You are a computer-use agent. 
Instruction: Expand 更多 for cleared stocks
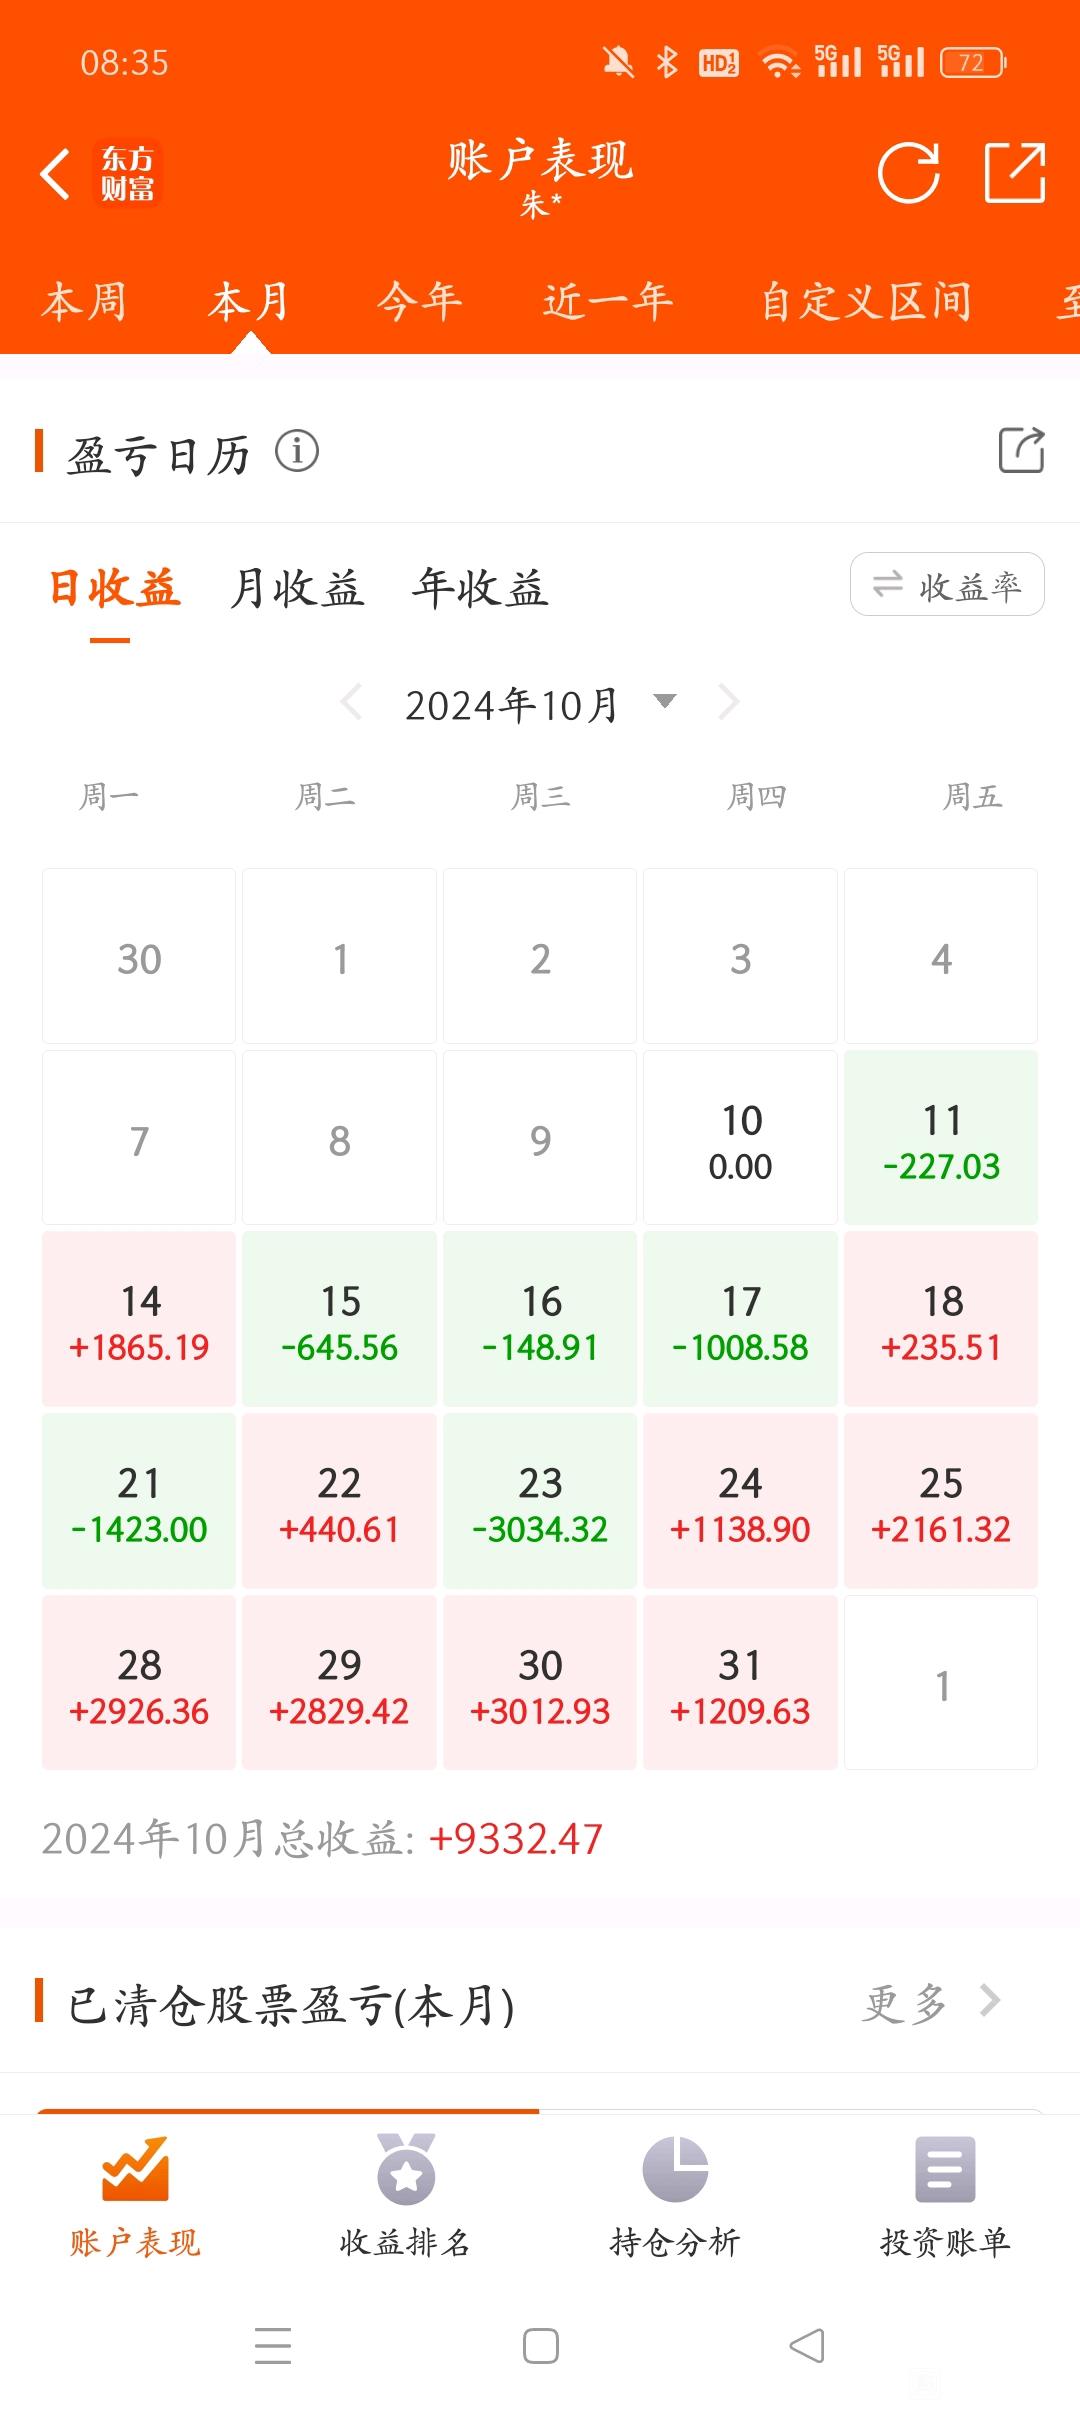[931, 2003]
